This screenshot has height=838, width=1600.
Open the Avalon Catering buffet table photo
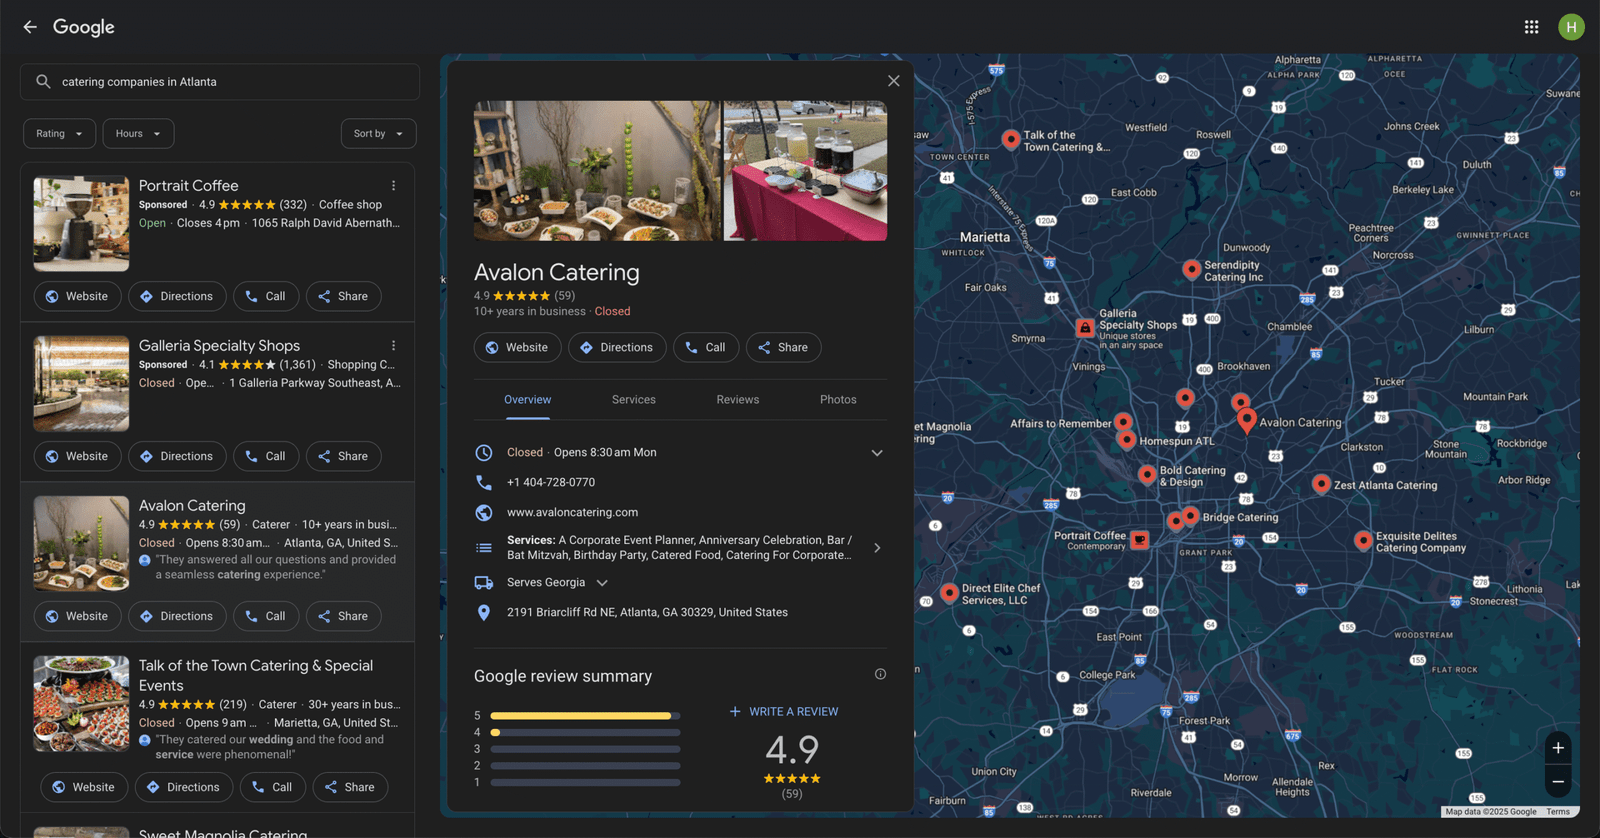pyautogui.click(x=597, y=171)
